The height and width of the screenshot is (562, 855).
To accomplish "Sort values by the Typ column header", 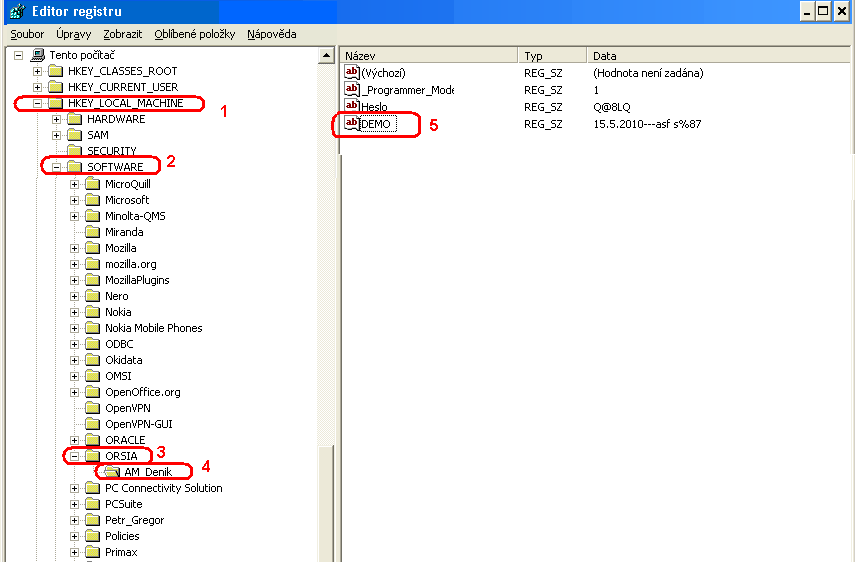I will pyautogui.click(x=552, y=56).
